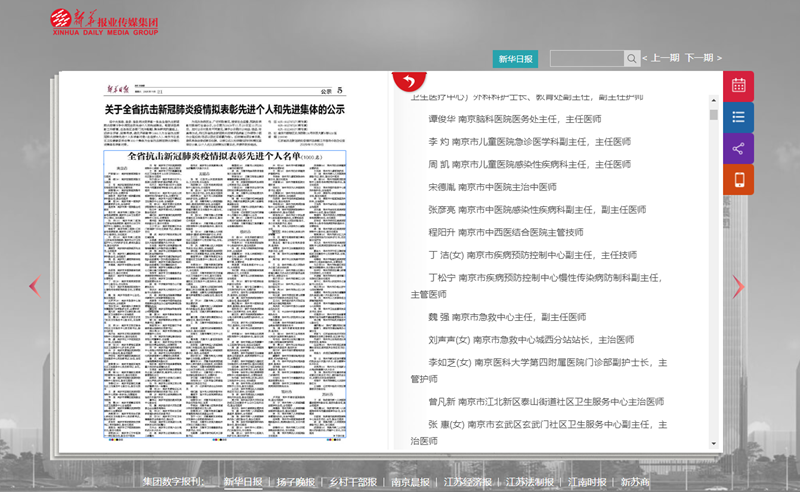Image resolution: width=800 pixels, height=492 pixels.
Task: Open the page list icon
Action: pyautogui.click(x=738, y=117)
